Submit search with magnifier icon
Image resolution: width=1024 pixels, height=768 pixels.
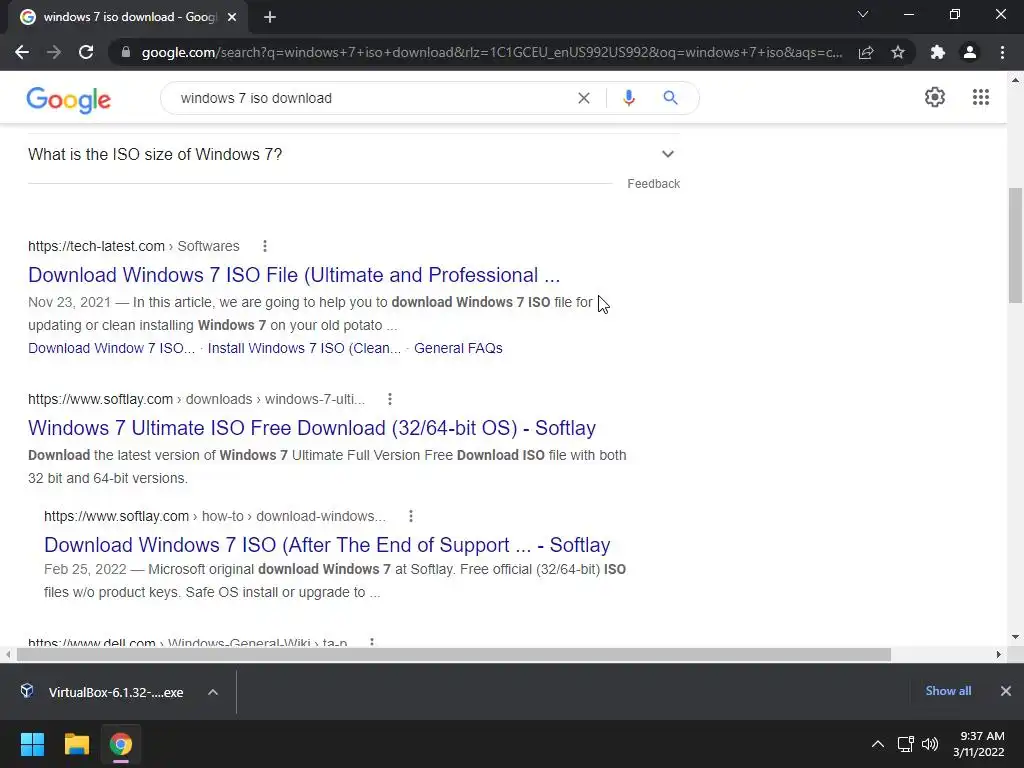coord(670,98)
